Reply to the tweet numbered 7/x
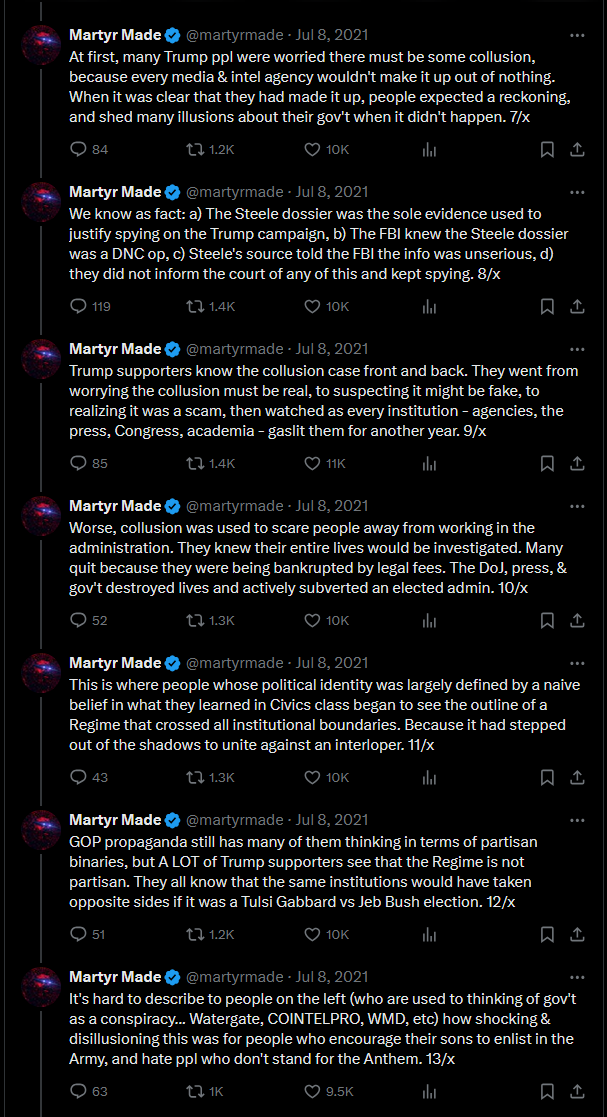This screenshot has width=607, height=1117. [78, 150]
